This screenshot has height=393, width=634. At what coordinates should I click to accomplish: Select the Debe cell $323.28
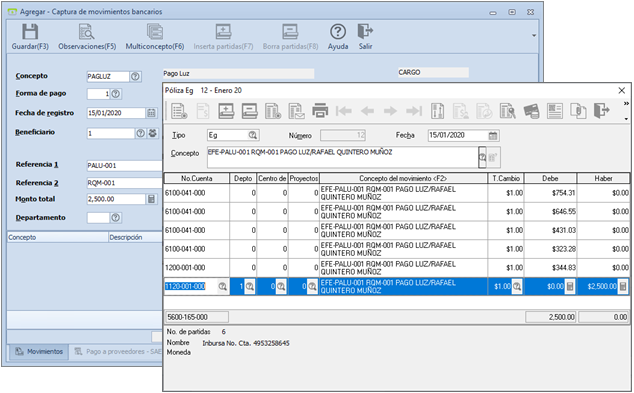550,249
